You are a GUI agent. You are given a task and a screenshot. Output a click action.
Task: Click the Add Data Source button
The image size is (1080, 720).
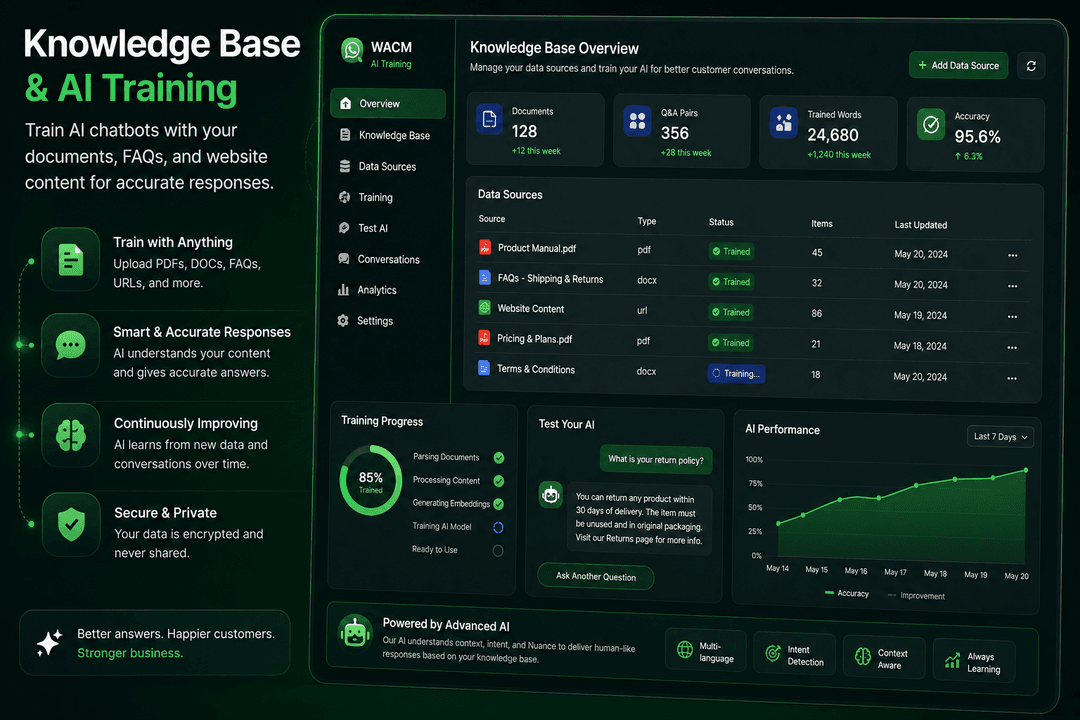(958, 65)
